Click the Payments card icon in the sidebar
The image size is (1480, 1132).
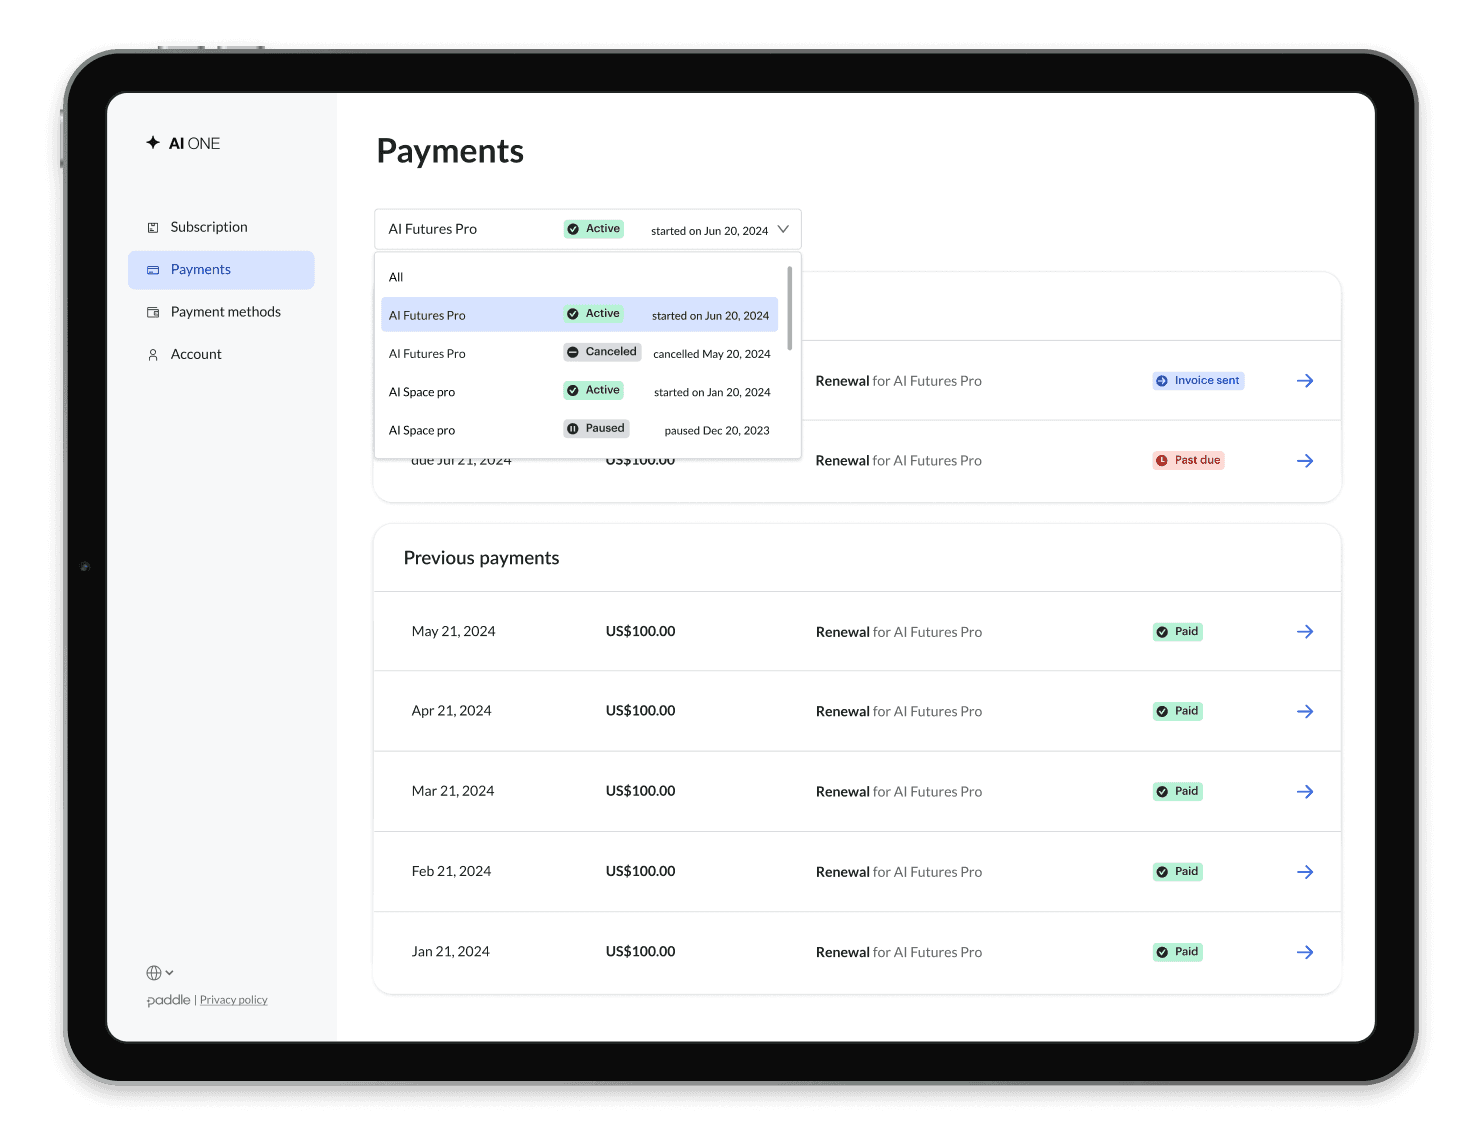153,270
